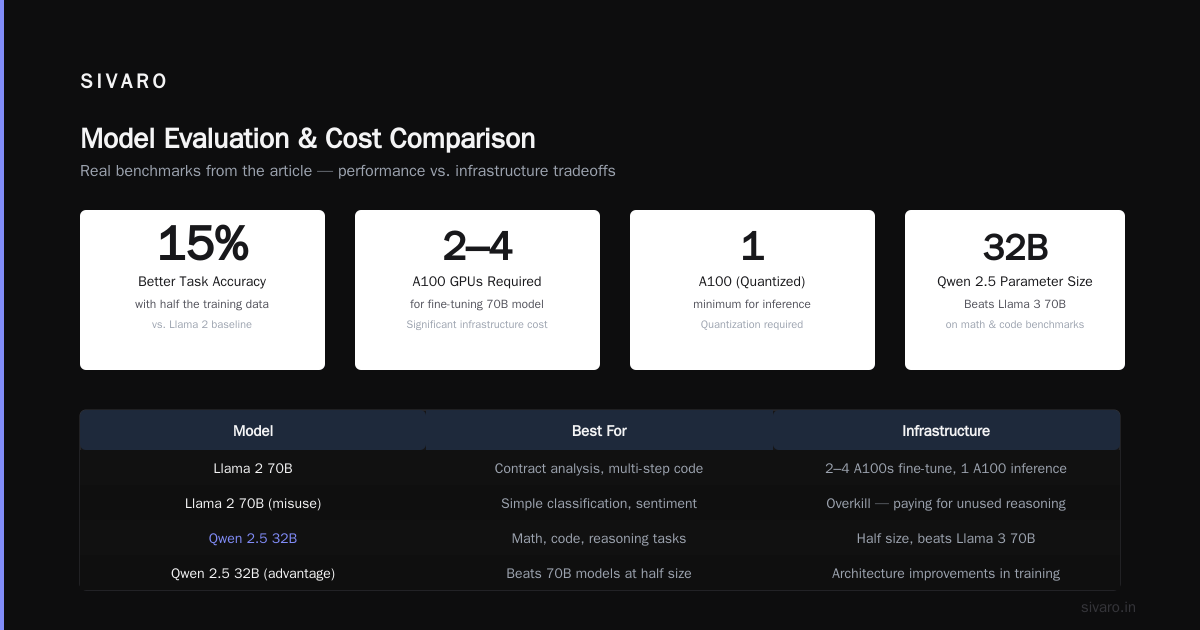Select the Llama 2 70B row label
Viewport: 1200px width, 630px height.
click(x=253, y=468)
